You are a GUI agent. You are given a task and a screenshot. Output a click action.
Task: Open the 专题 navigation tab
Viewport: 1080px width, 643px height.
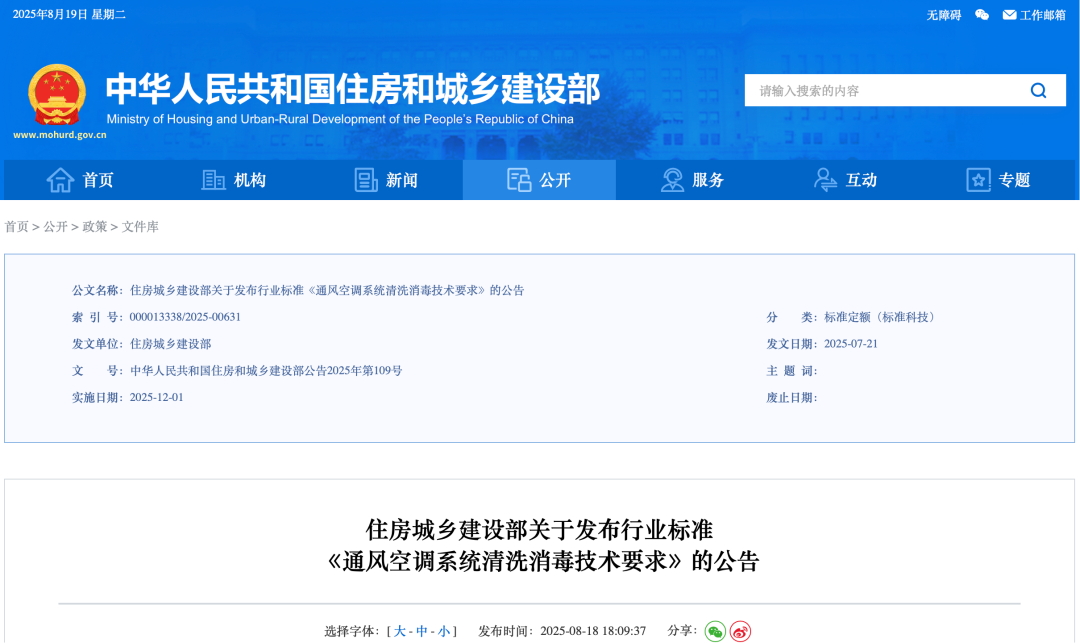click(x=998, y=180)
